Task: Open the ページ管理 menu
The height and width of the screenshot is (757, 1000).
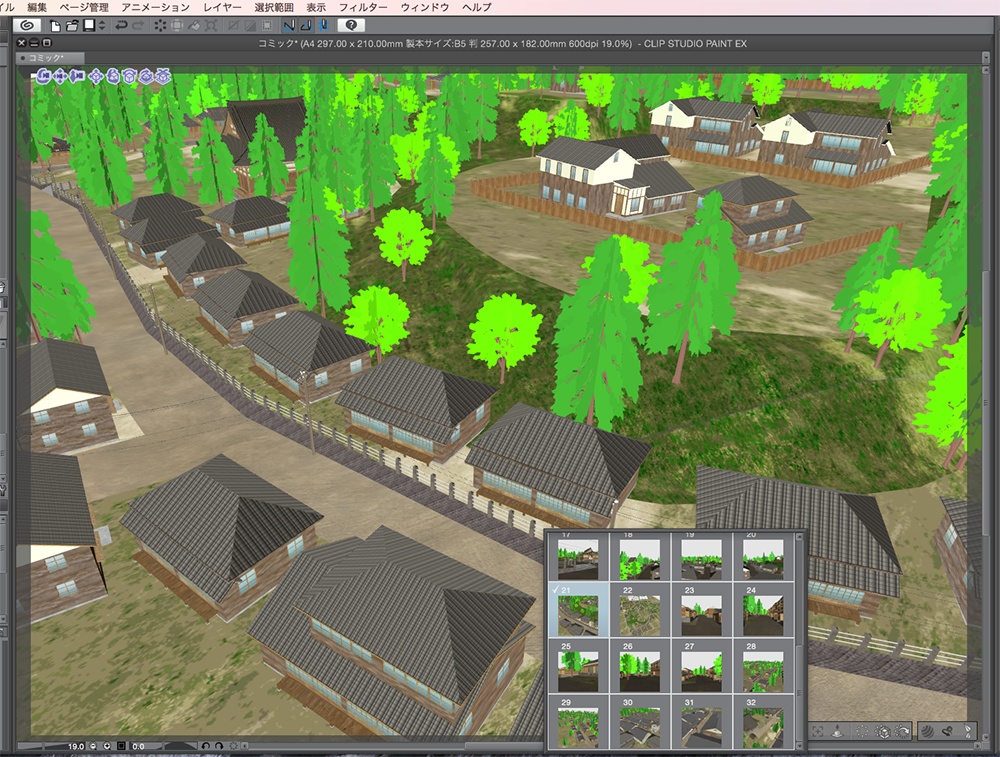Action: (x=84, y=7)
